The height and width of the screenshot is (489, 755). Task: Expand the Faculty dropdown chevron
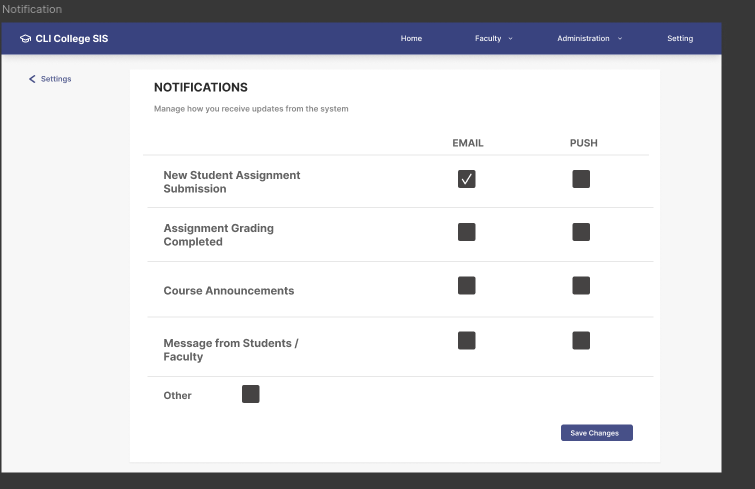pos(511,39)
